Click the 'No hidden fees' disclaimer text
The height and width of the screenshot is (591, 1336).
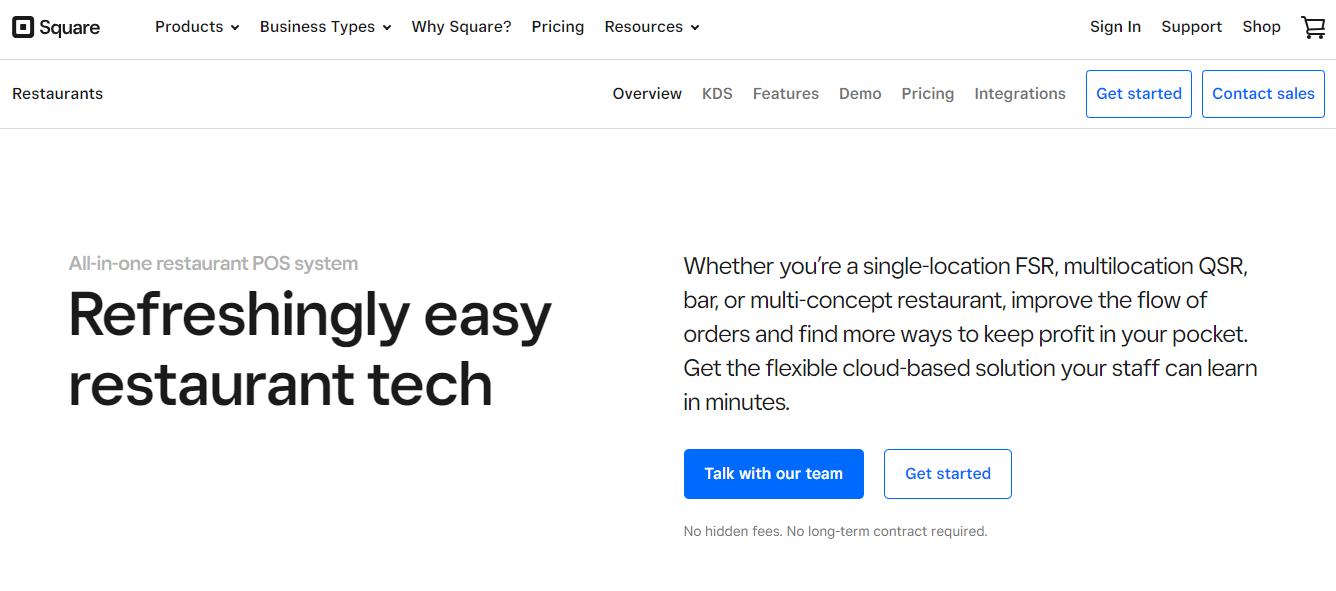click(836, 532)
